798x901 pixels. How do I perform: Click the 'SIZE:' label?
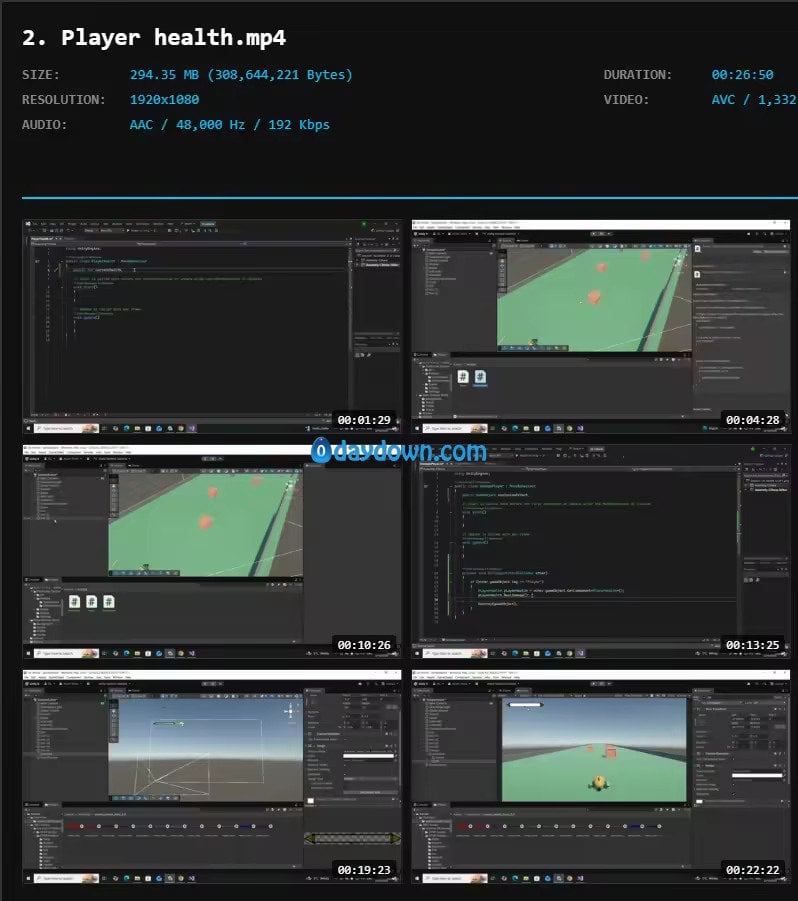coord(41,75)
